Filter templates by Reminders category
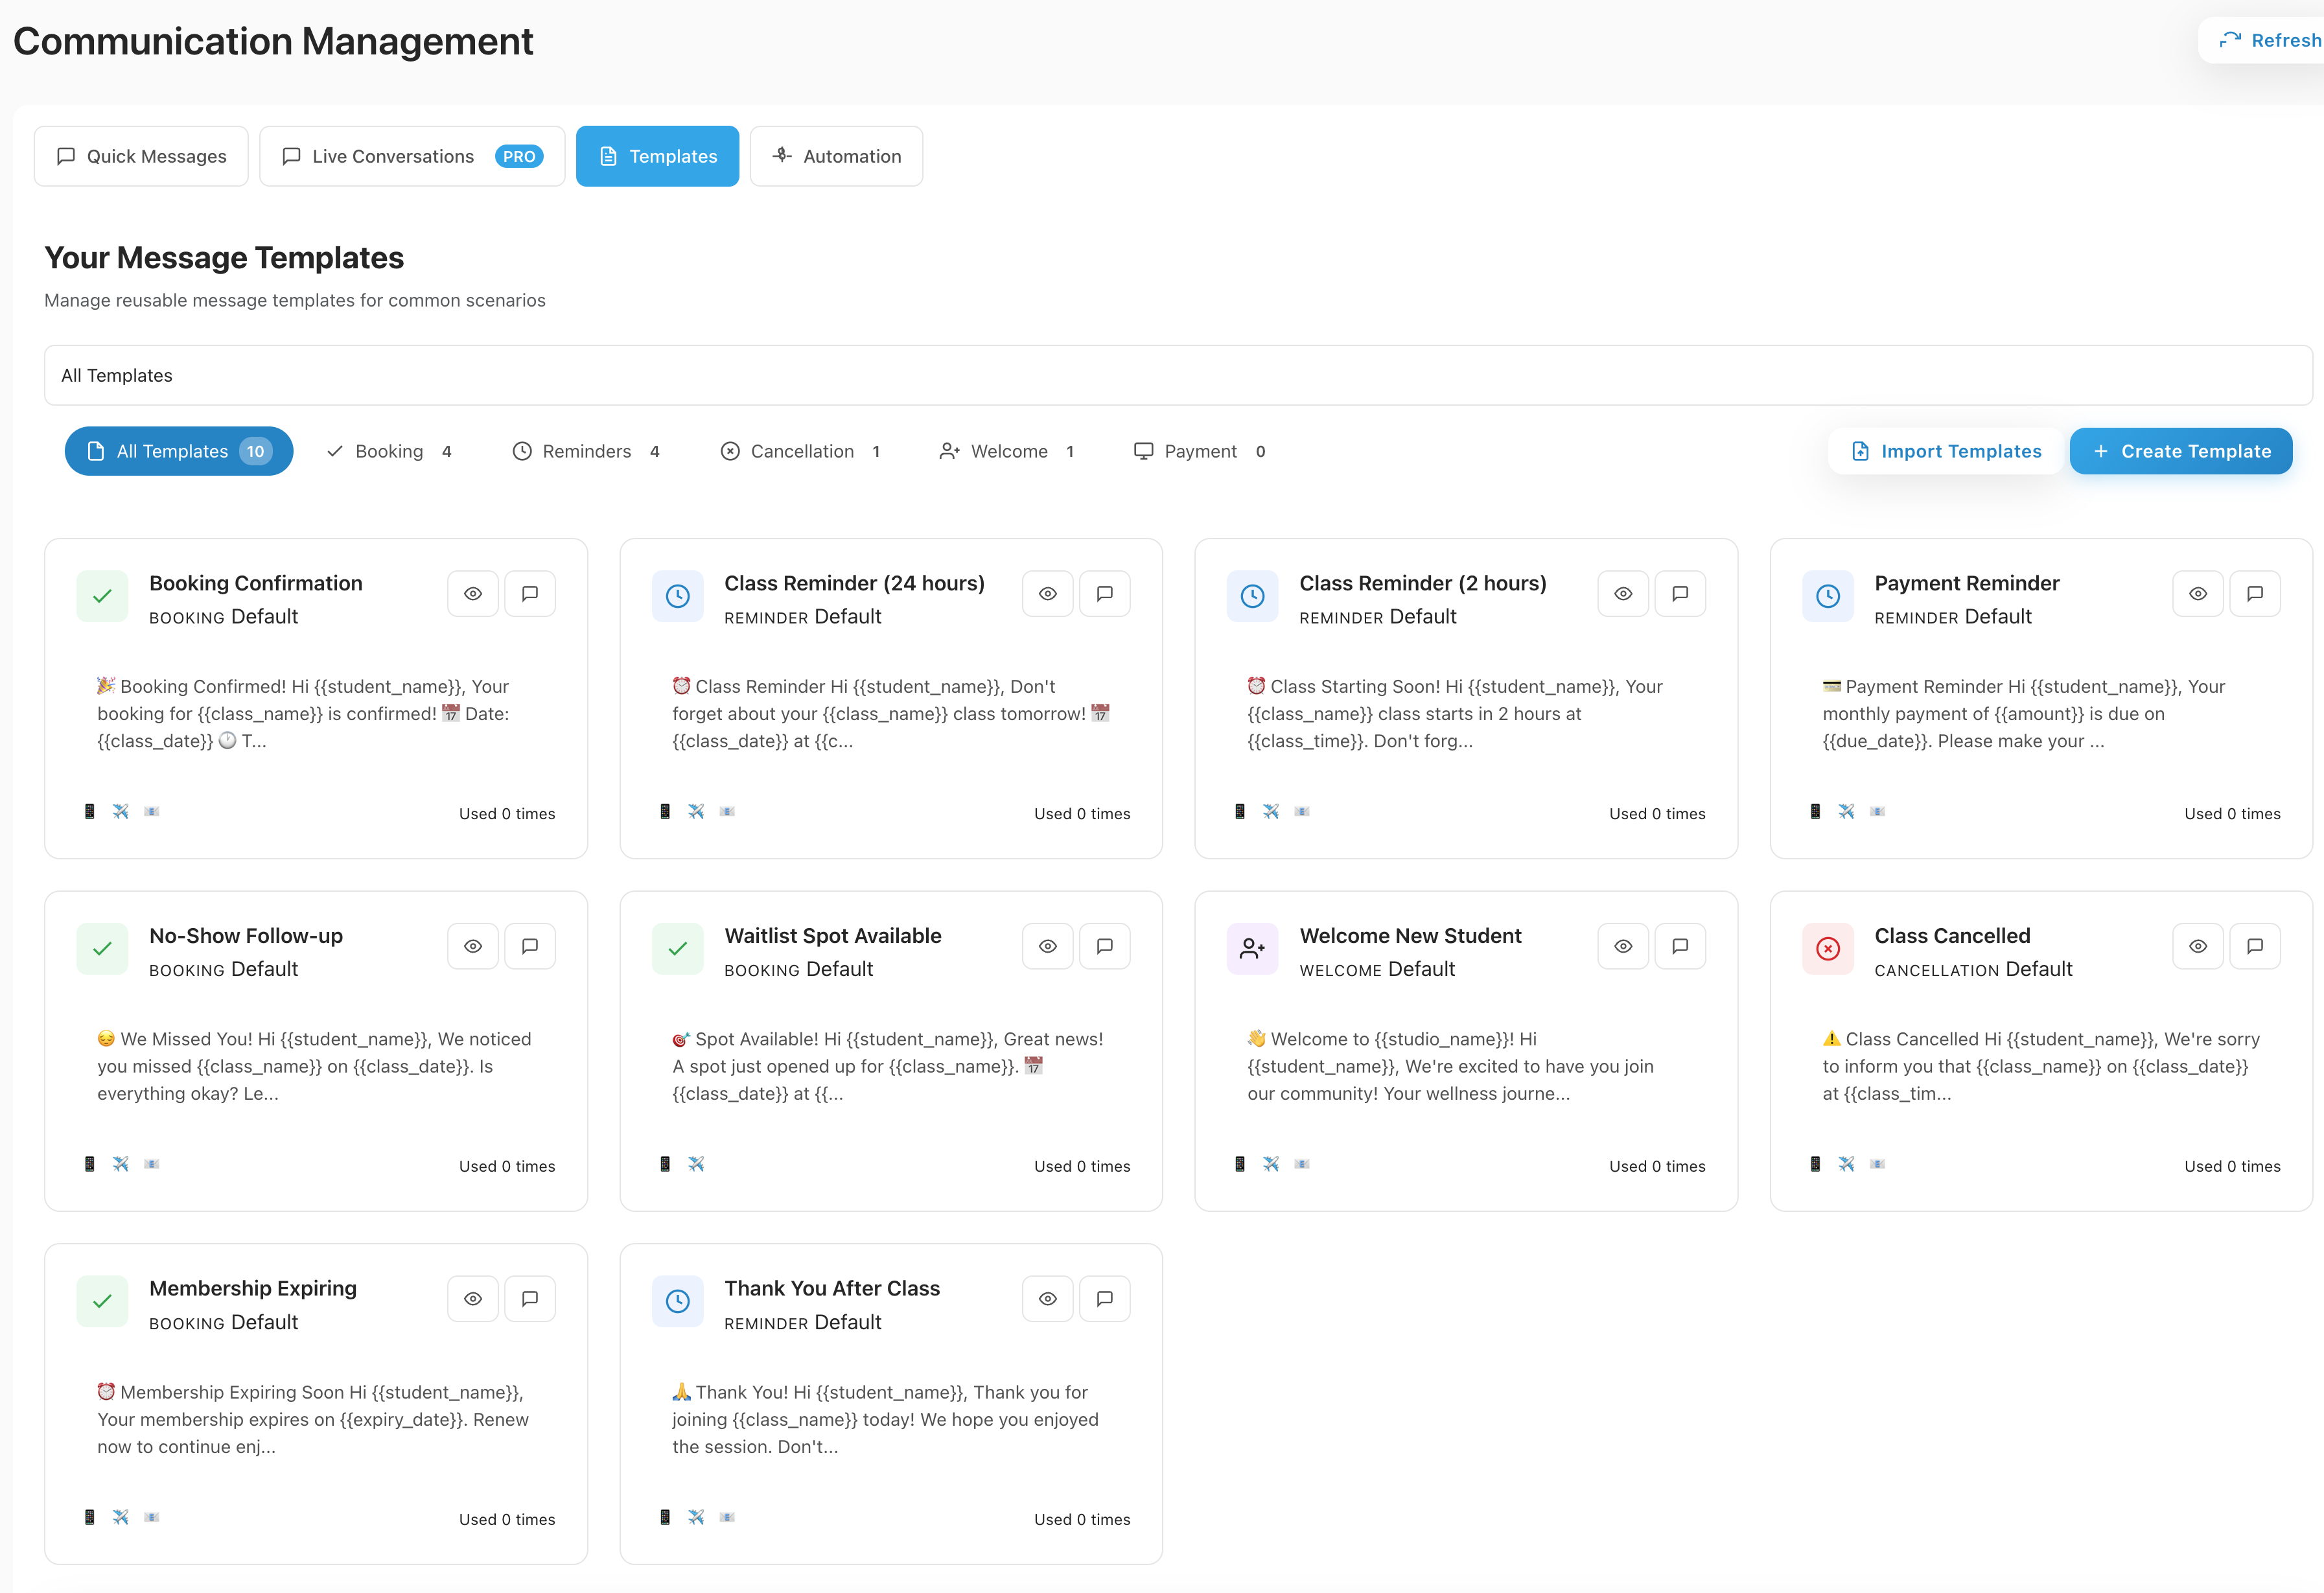 point(586,451)
